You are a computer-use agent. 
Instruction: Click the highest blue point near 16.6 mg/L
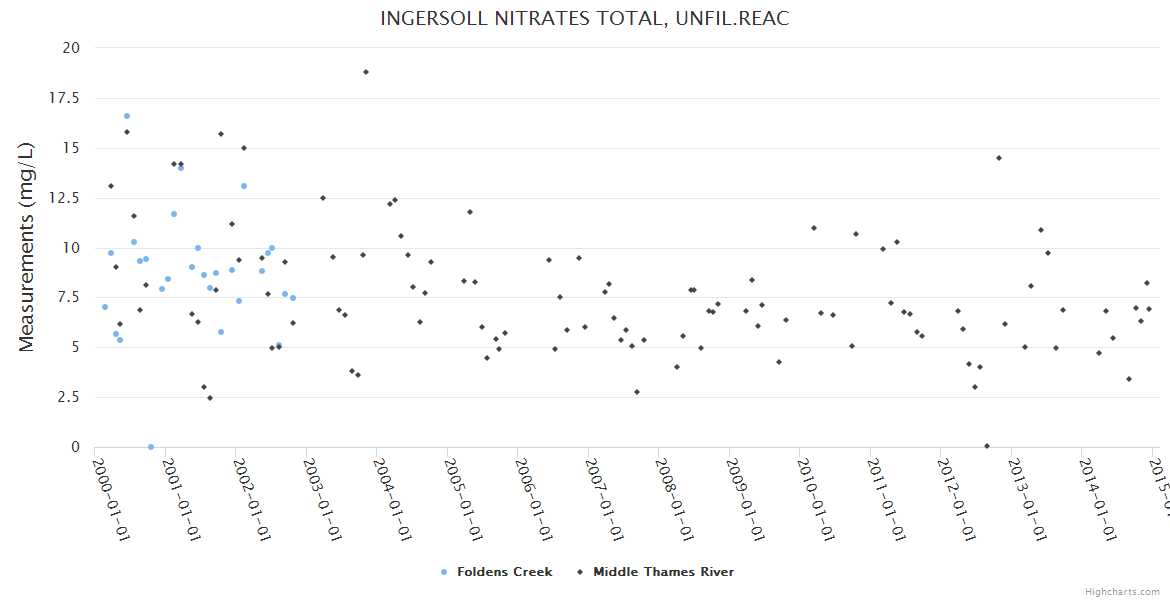pos(127,116)
